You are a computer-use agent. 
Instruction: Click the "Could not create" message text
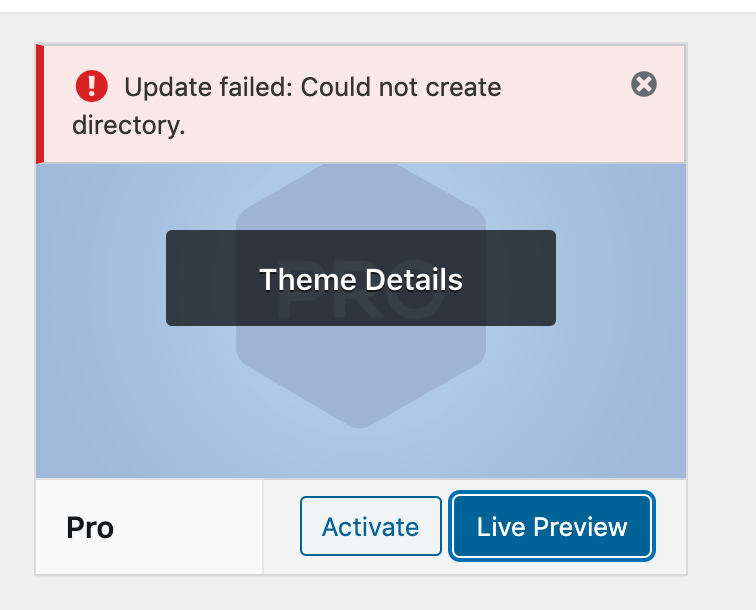(401, 87)
